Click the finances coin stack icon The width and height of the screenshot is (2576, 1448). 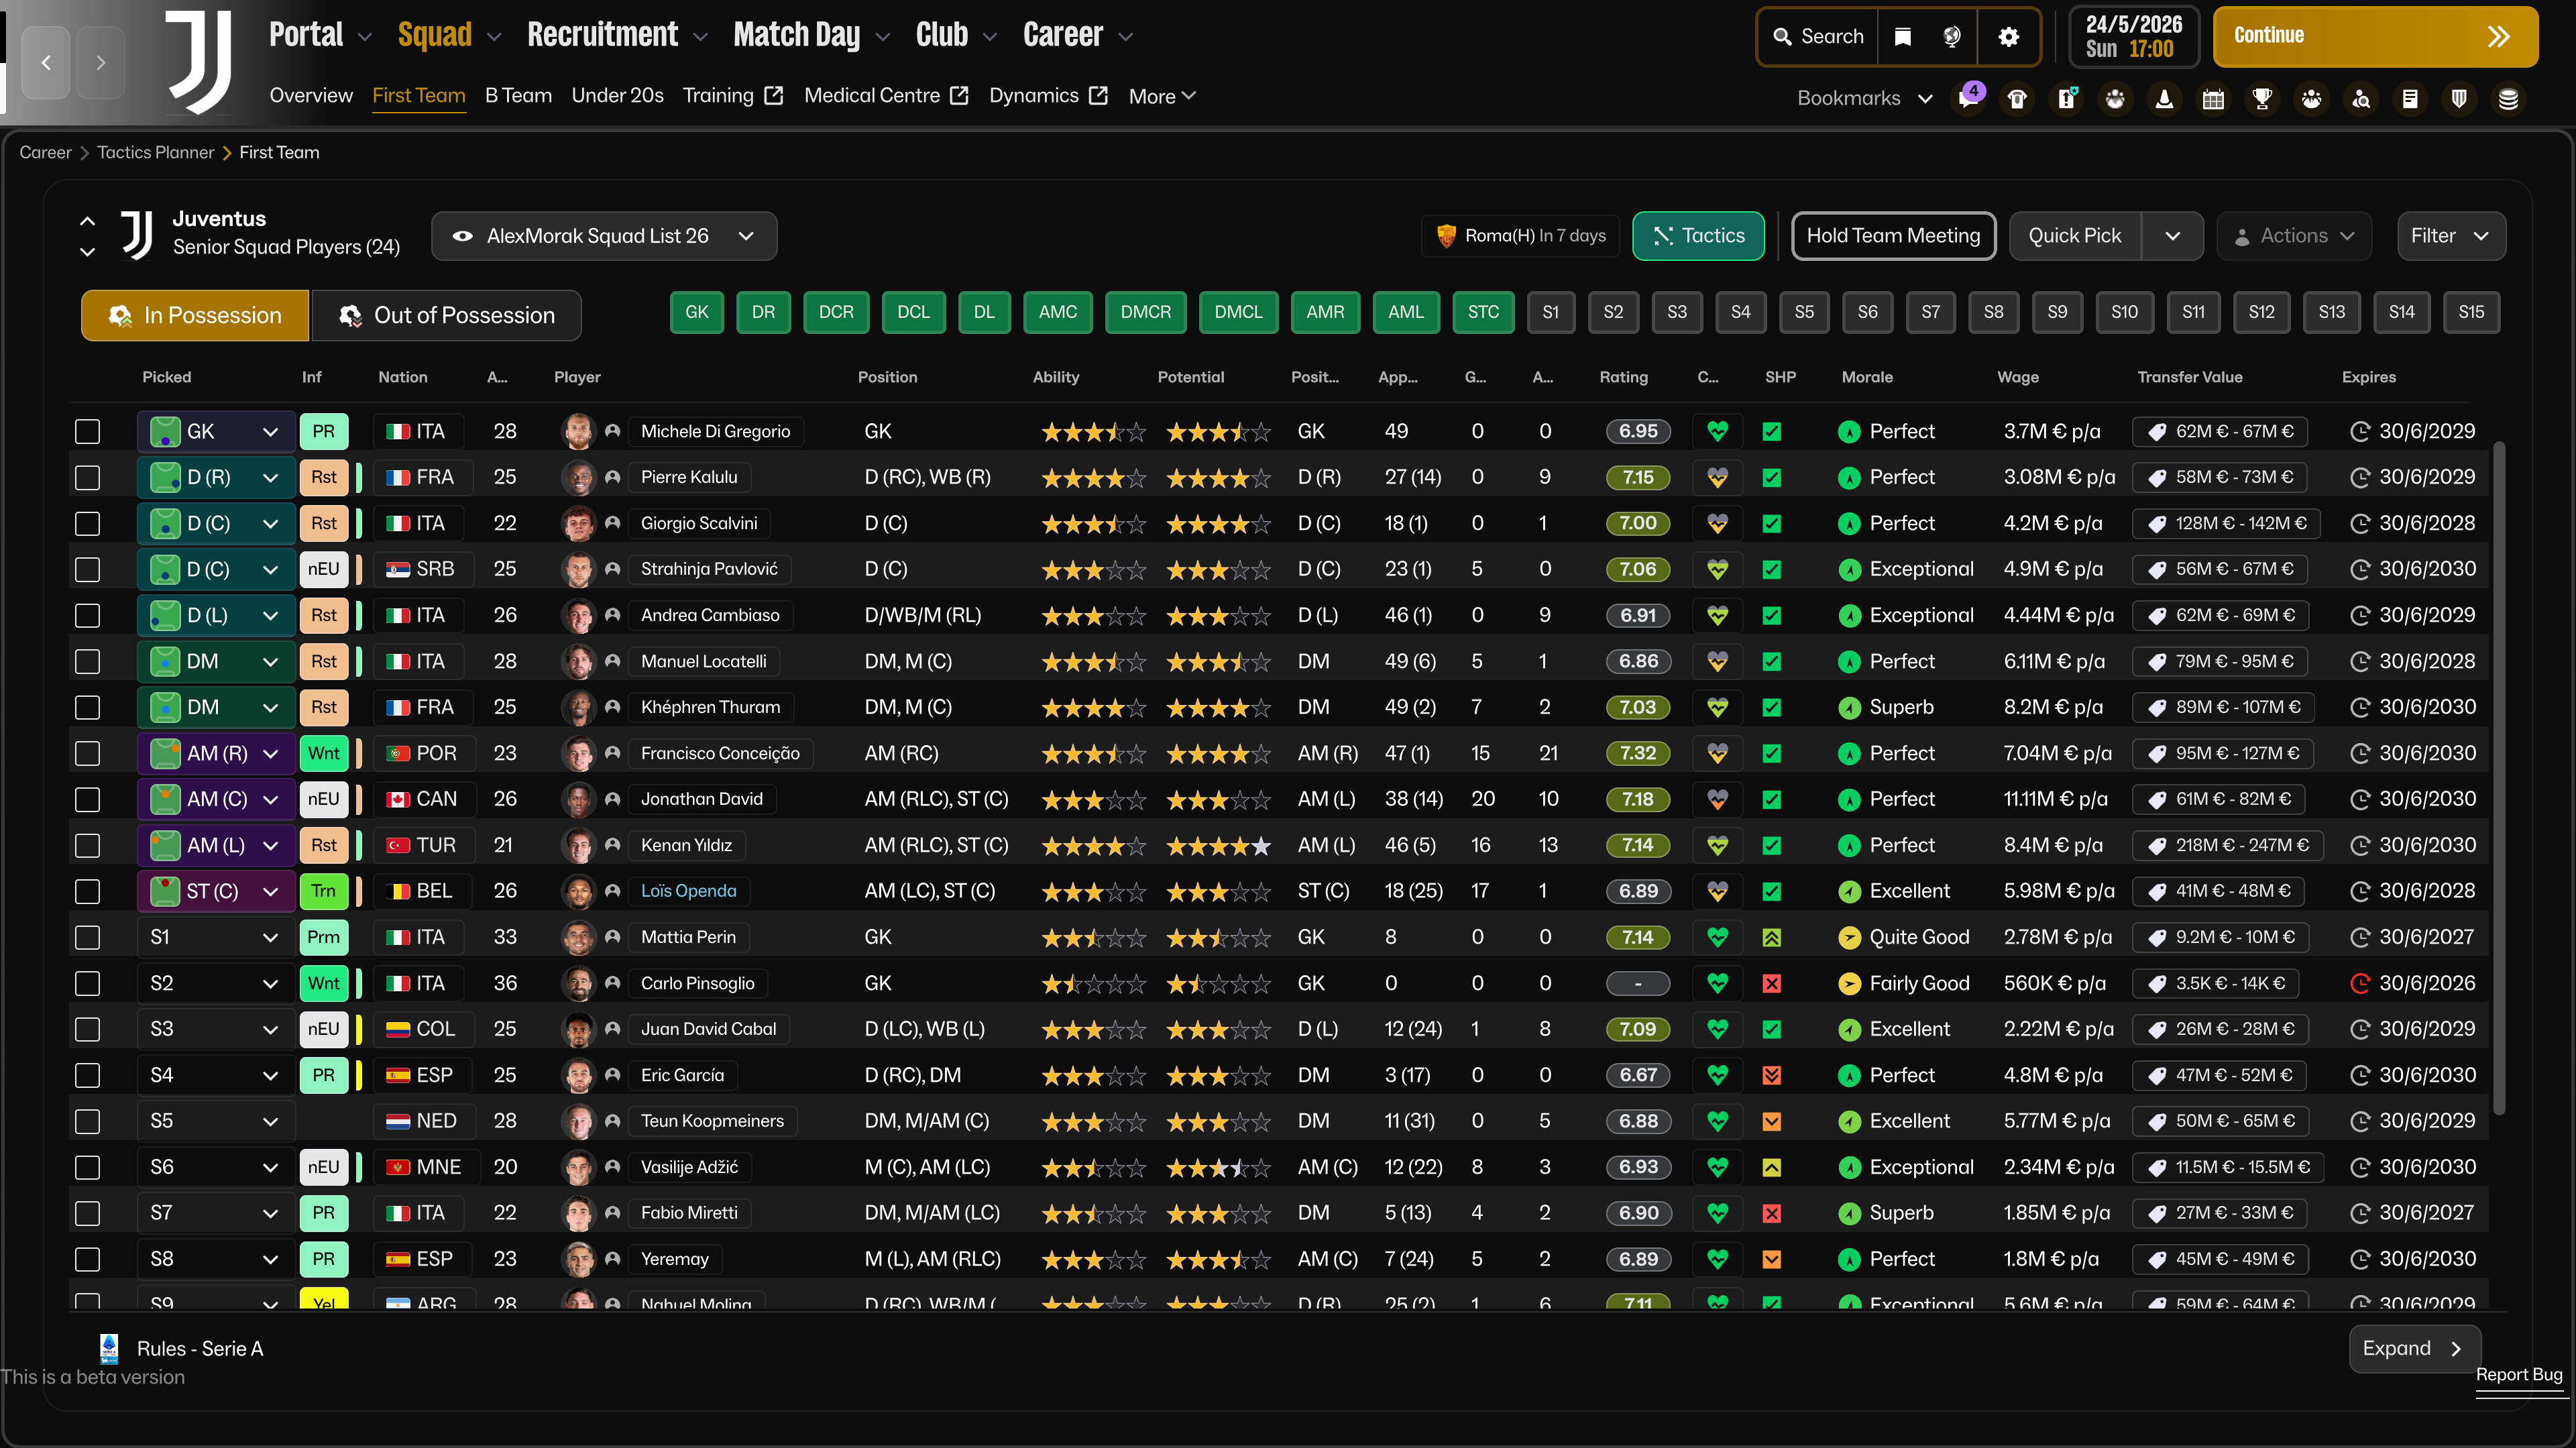(2508, 99)
